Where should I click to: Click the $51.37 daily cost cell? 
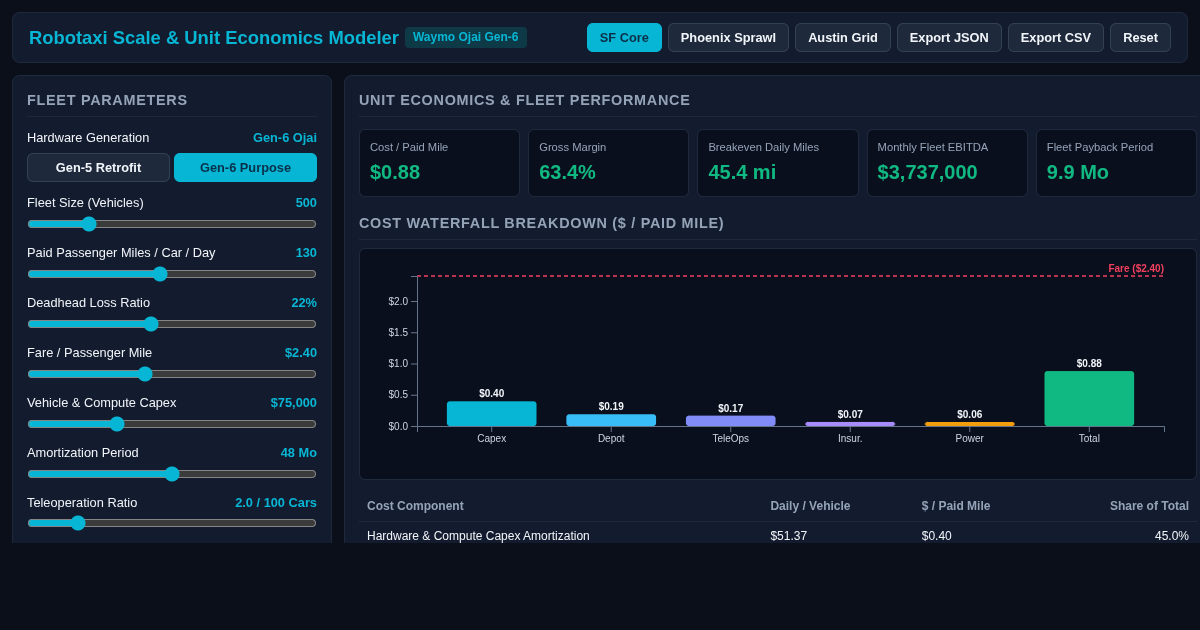coord(788,536)
